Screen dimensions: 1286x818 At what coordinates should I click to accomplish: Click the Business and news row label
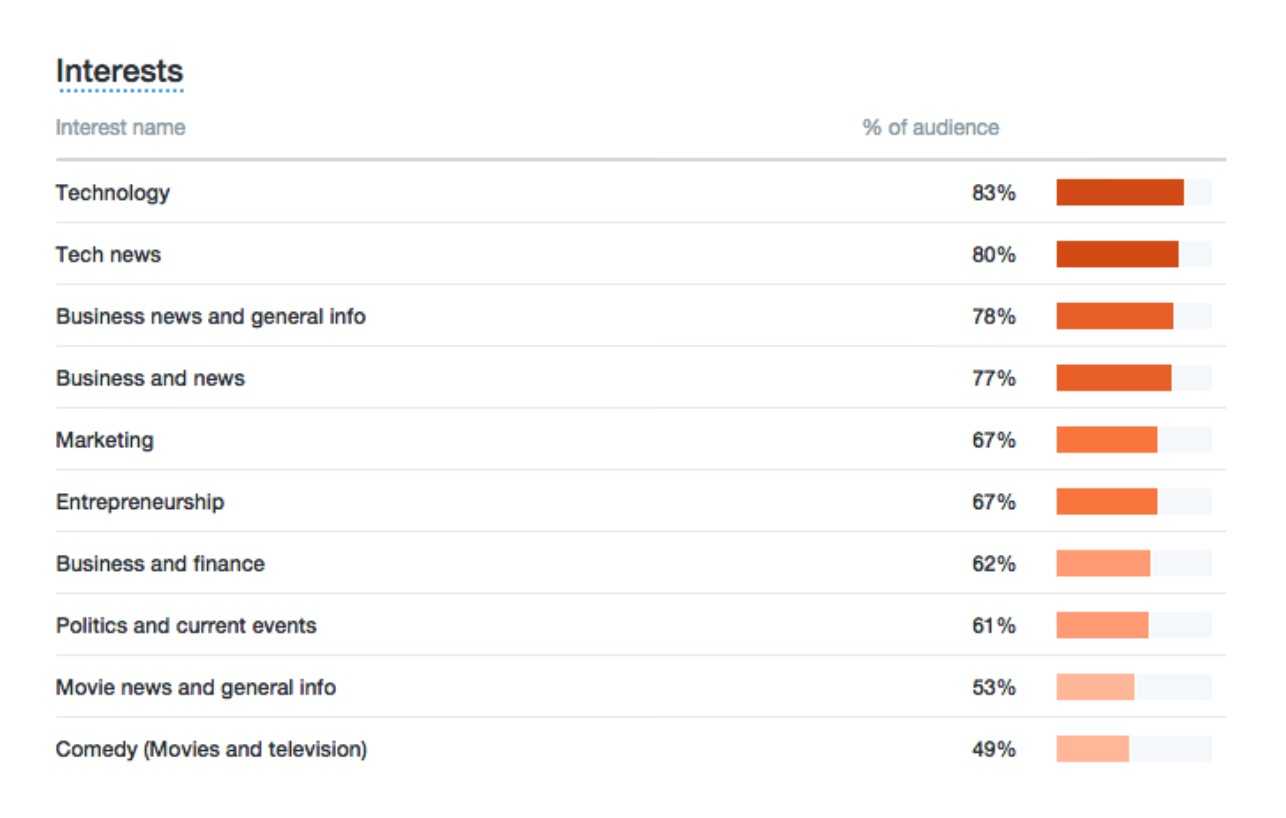[150, 378]
